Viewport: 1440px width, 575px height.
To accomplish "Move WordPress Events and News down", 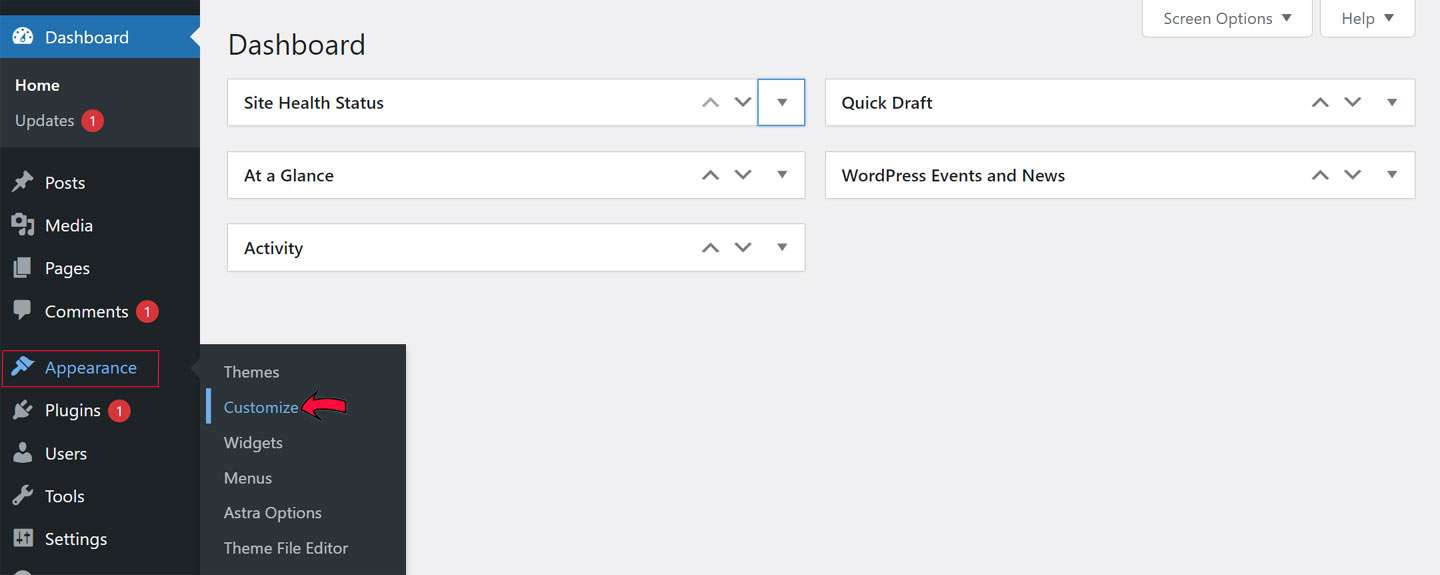I will coord(1353,175).
